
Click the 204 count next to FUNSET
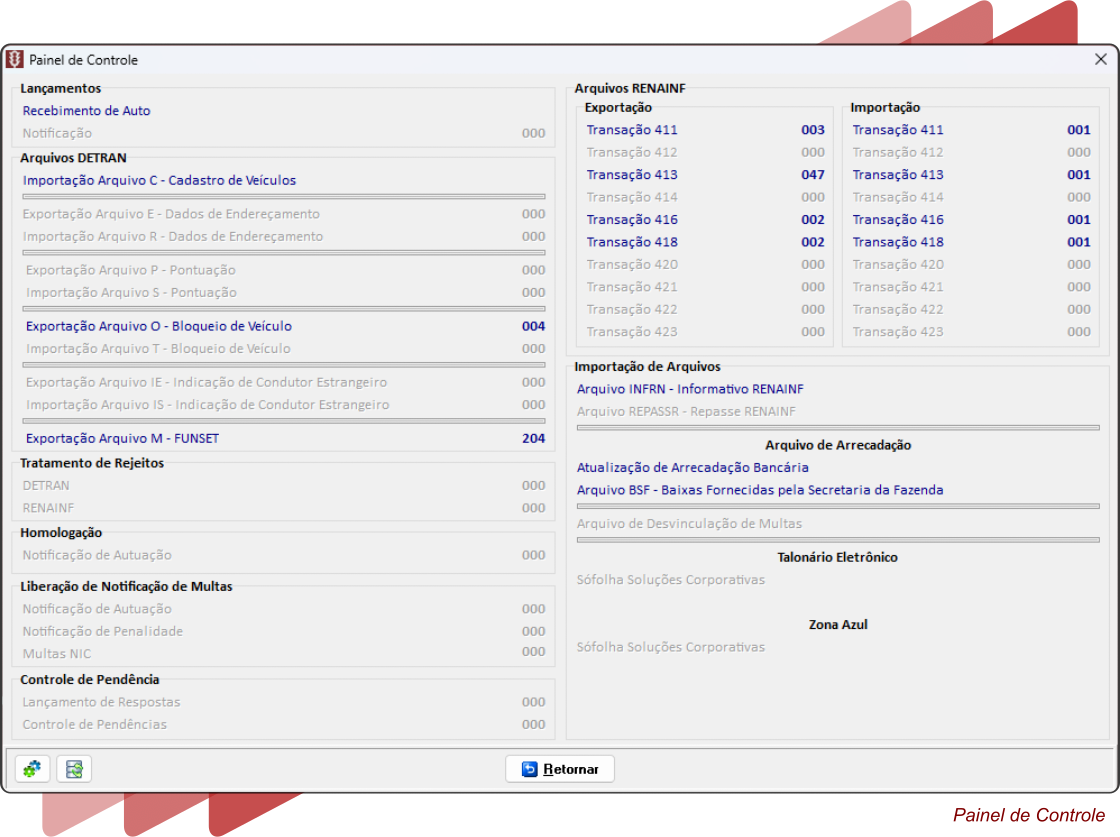click(533, 438)
